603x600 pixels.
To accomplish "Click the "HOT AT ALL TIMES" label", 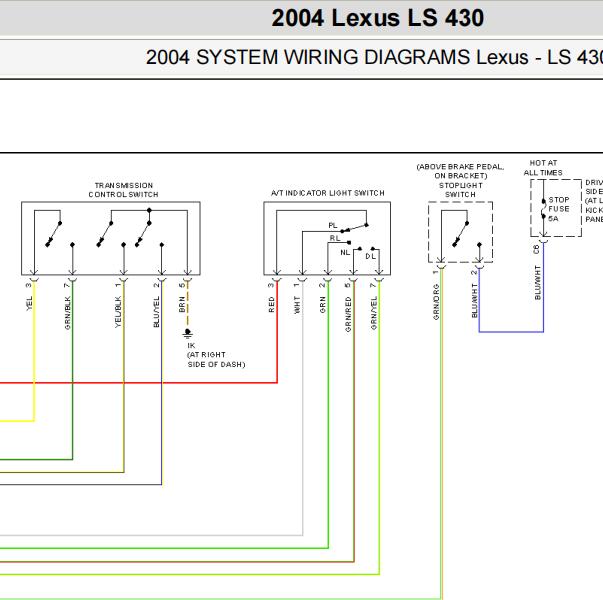I will click(543, 168).
